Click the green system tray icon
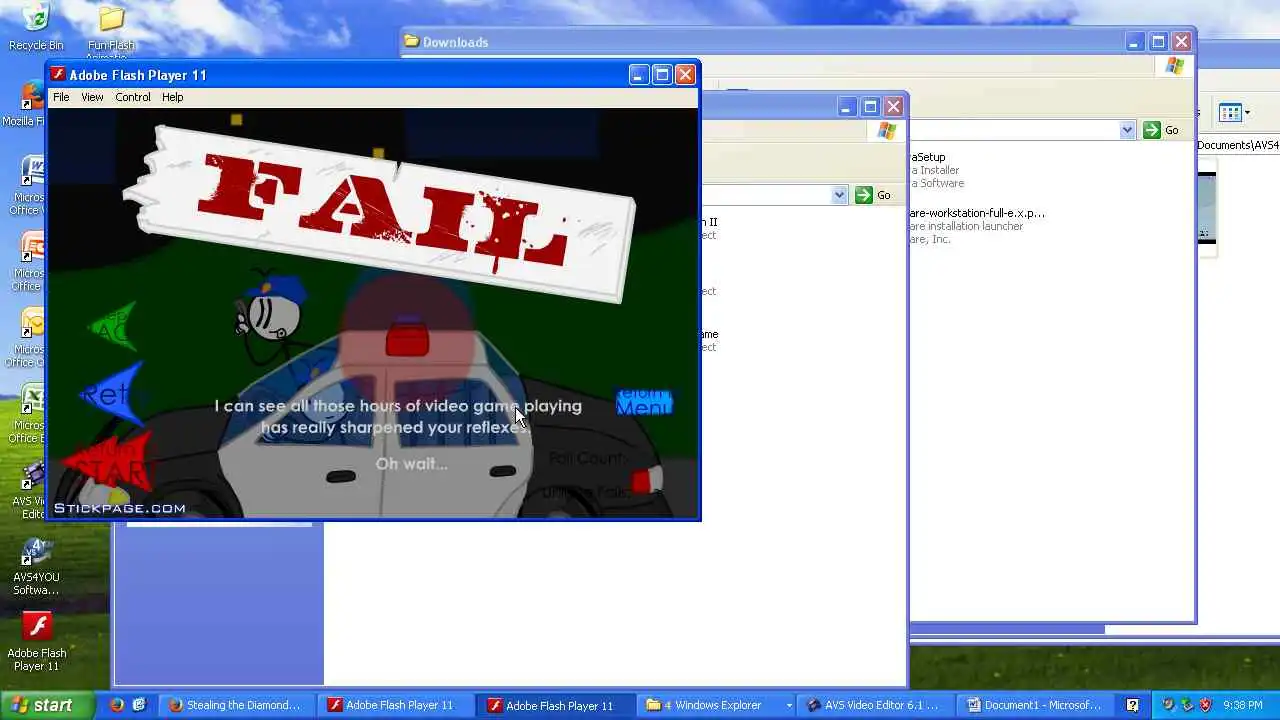 (x=1186, y=705)
